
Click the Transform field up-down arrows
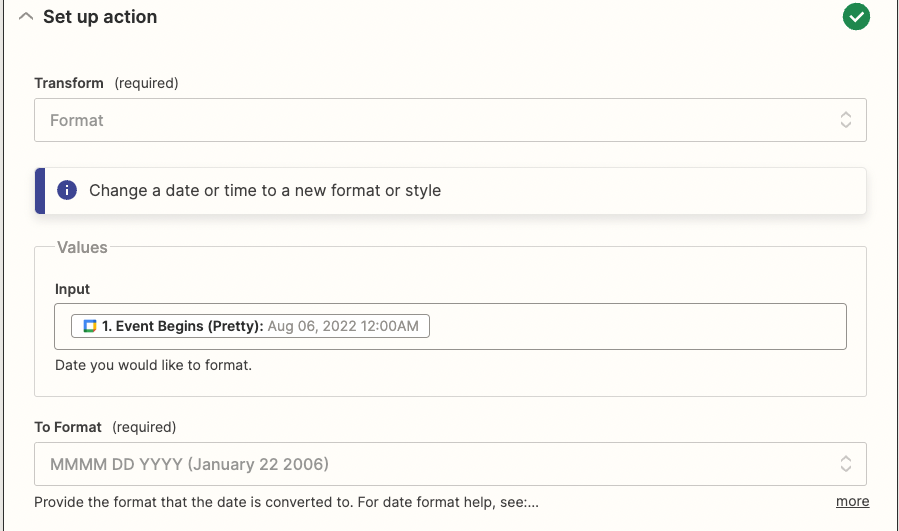click(x=846, y=120)
